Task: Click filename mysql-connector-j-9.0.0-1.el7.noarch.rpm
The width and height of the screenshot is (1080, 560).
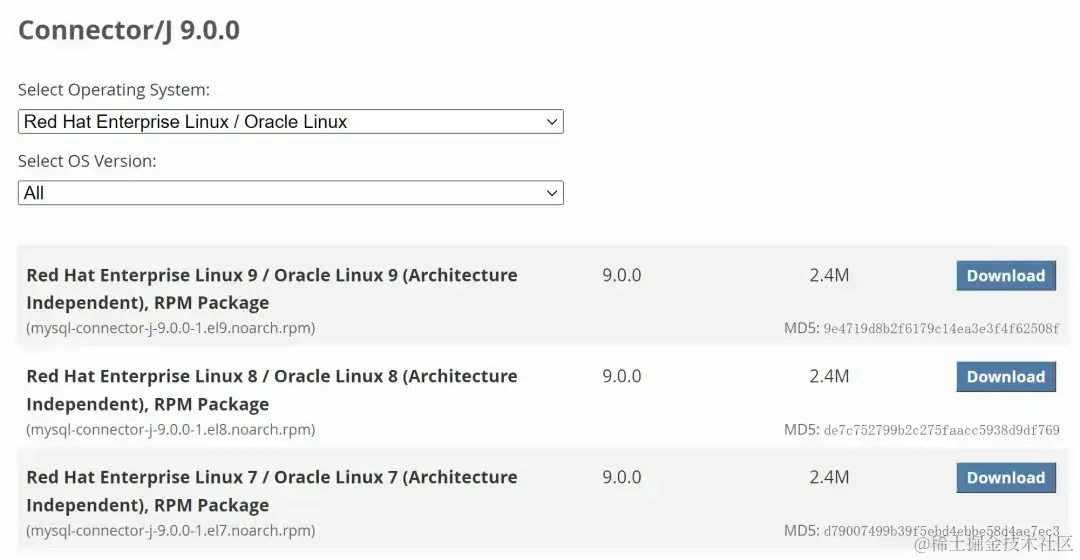Action: (x=171, y=530)
